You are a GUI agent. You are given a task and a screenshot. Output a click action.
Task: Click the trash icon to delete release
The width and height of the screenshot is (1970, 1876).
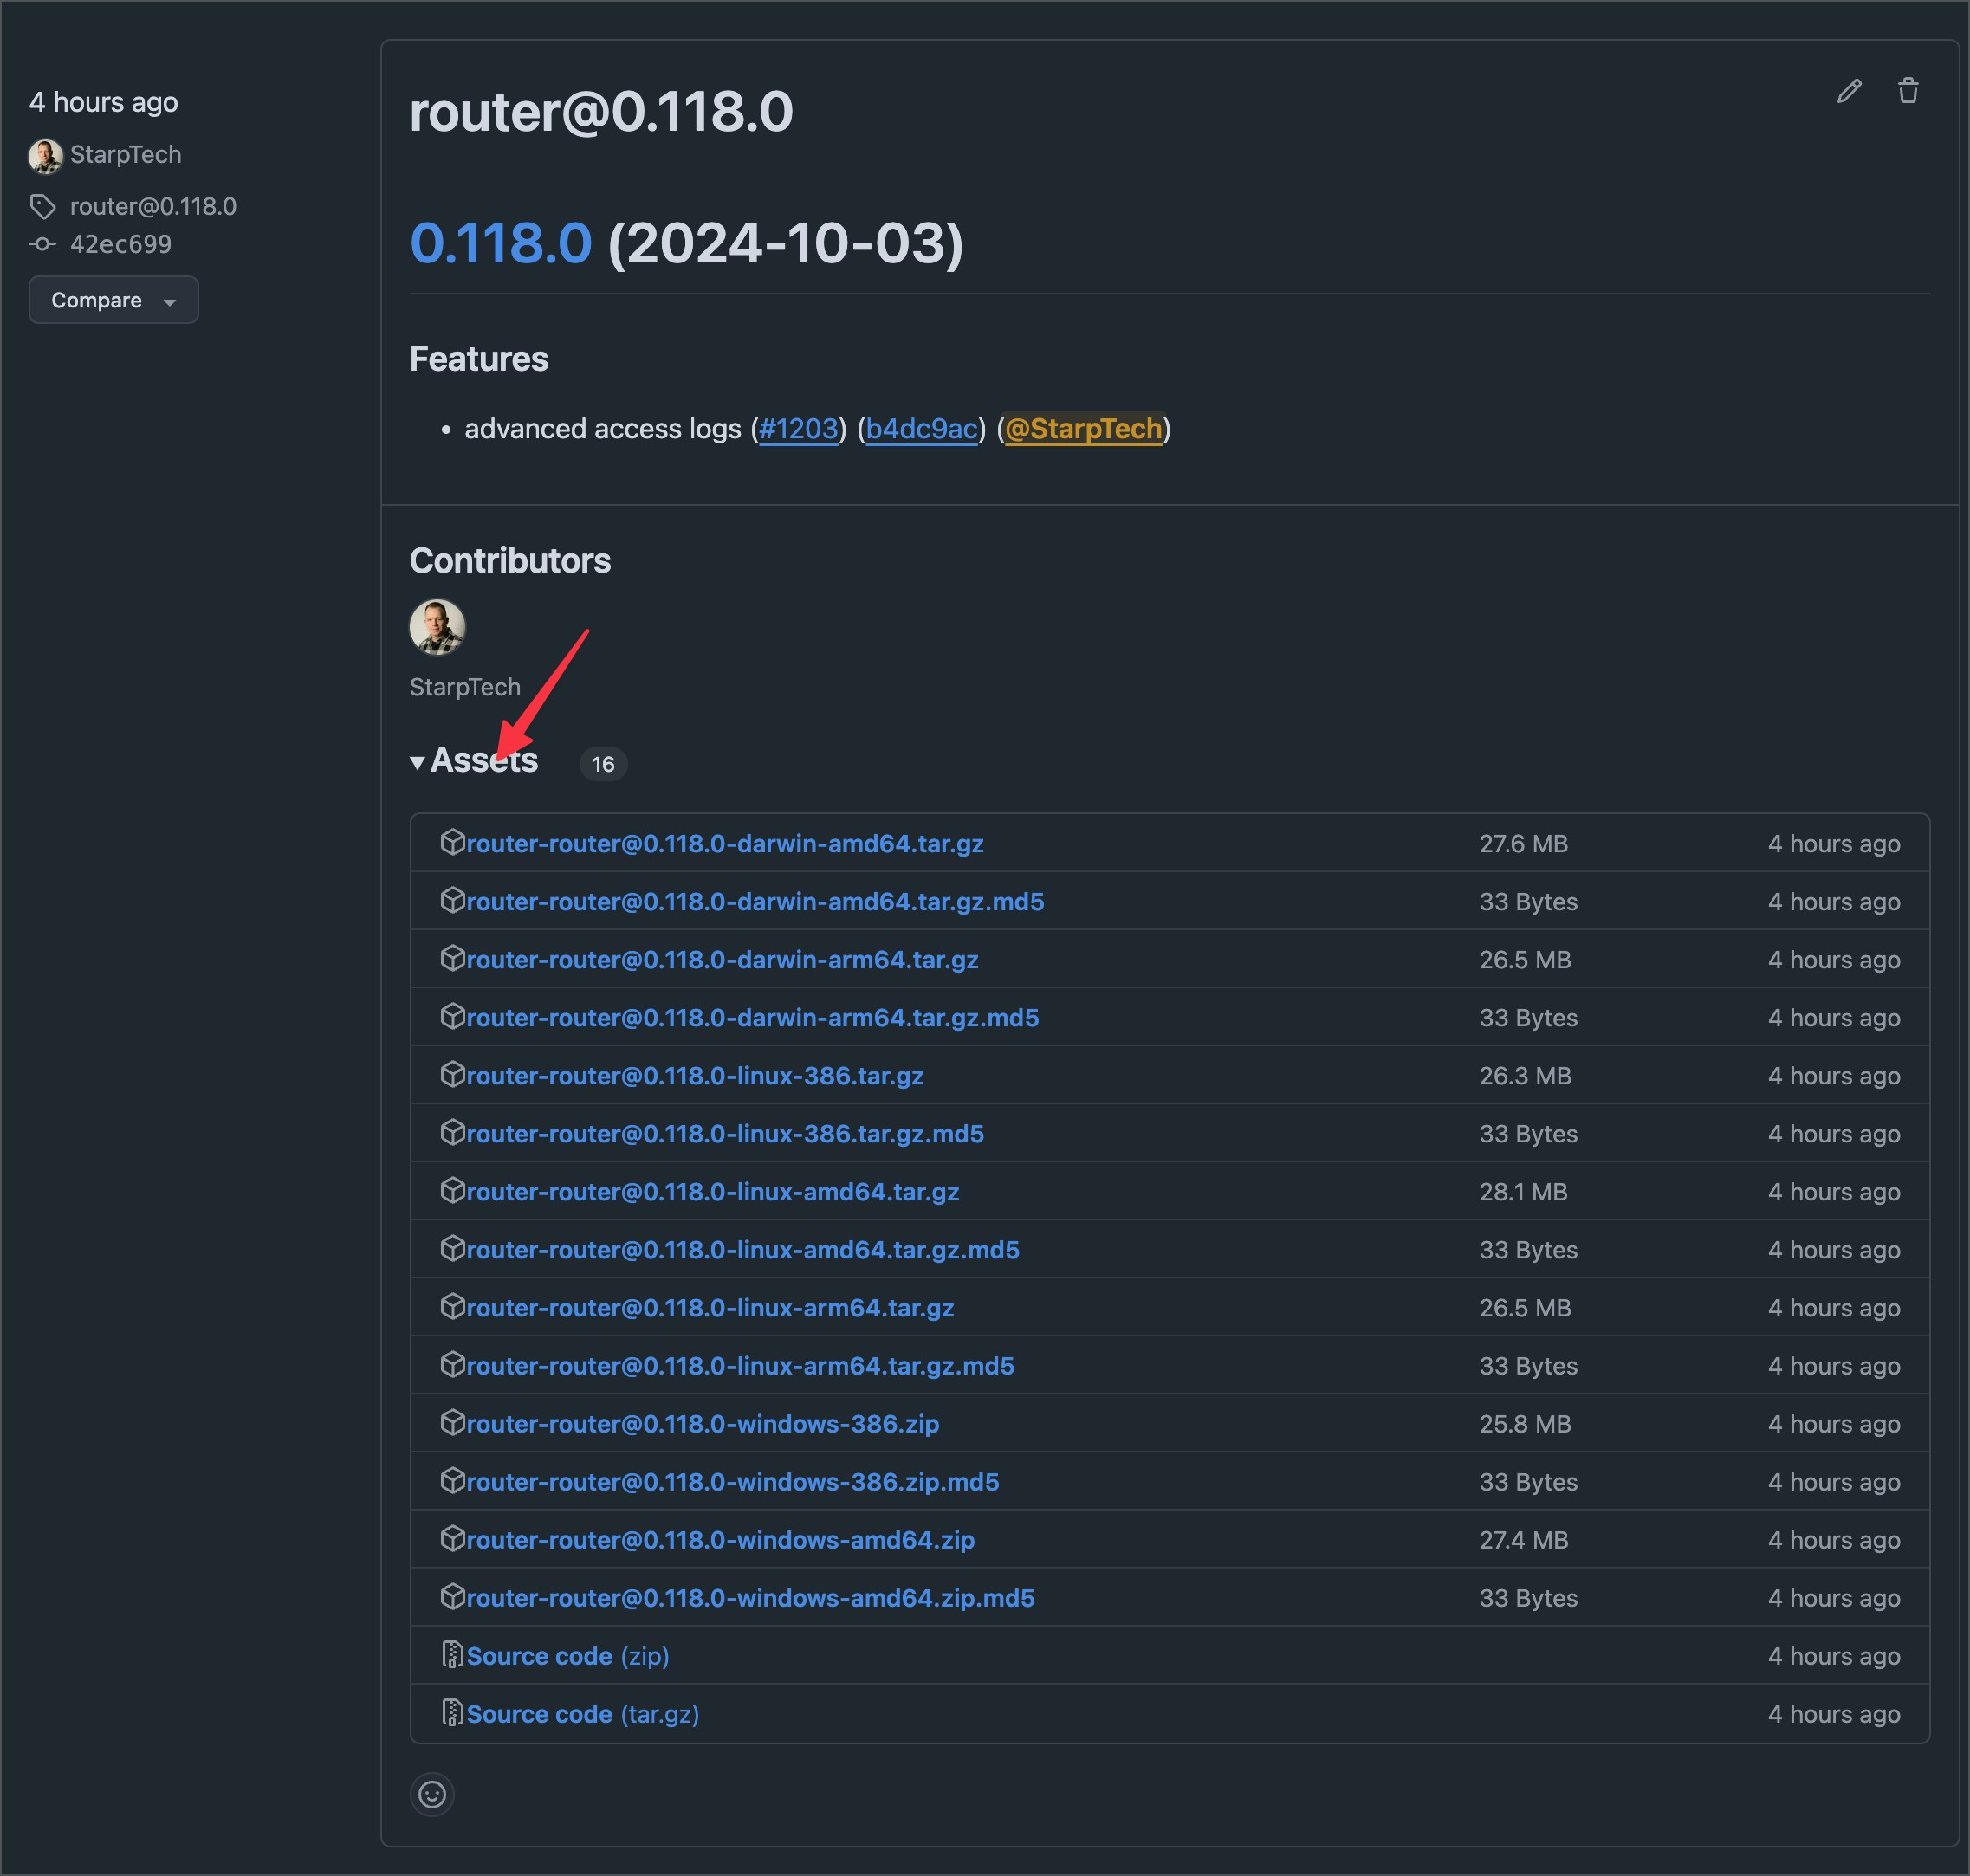[1908, 90]
